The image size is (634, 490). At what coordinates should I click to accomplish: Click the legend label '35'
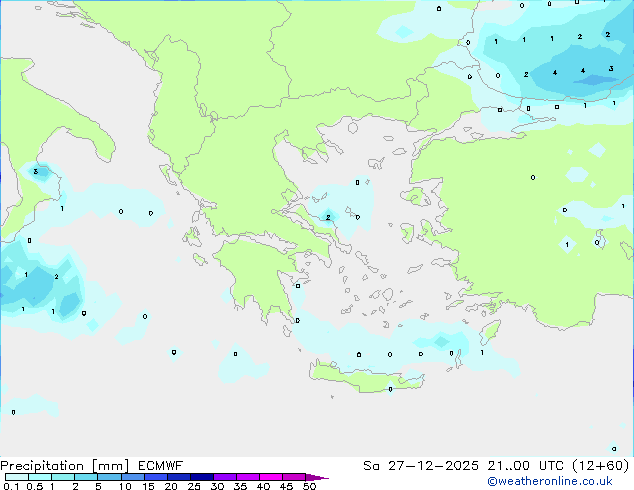click(240, 486)
